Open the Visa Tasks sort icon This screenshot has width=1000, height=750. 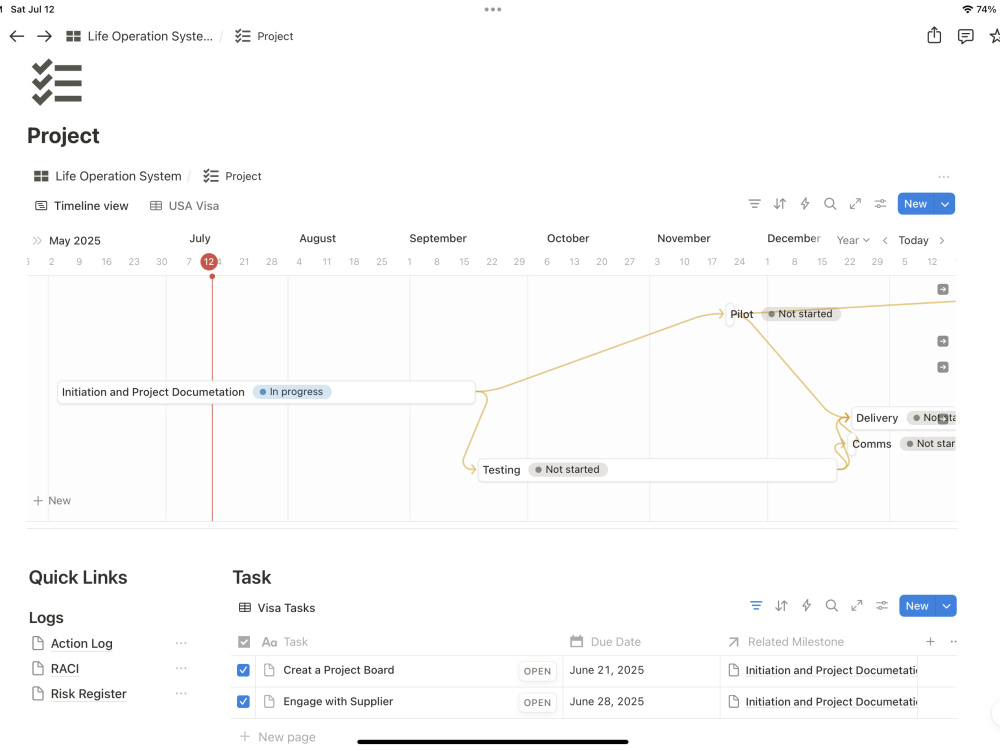781,606
